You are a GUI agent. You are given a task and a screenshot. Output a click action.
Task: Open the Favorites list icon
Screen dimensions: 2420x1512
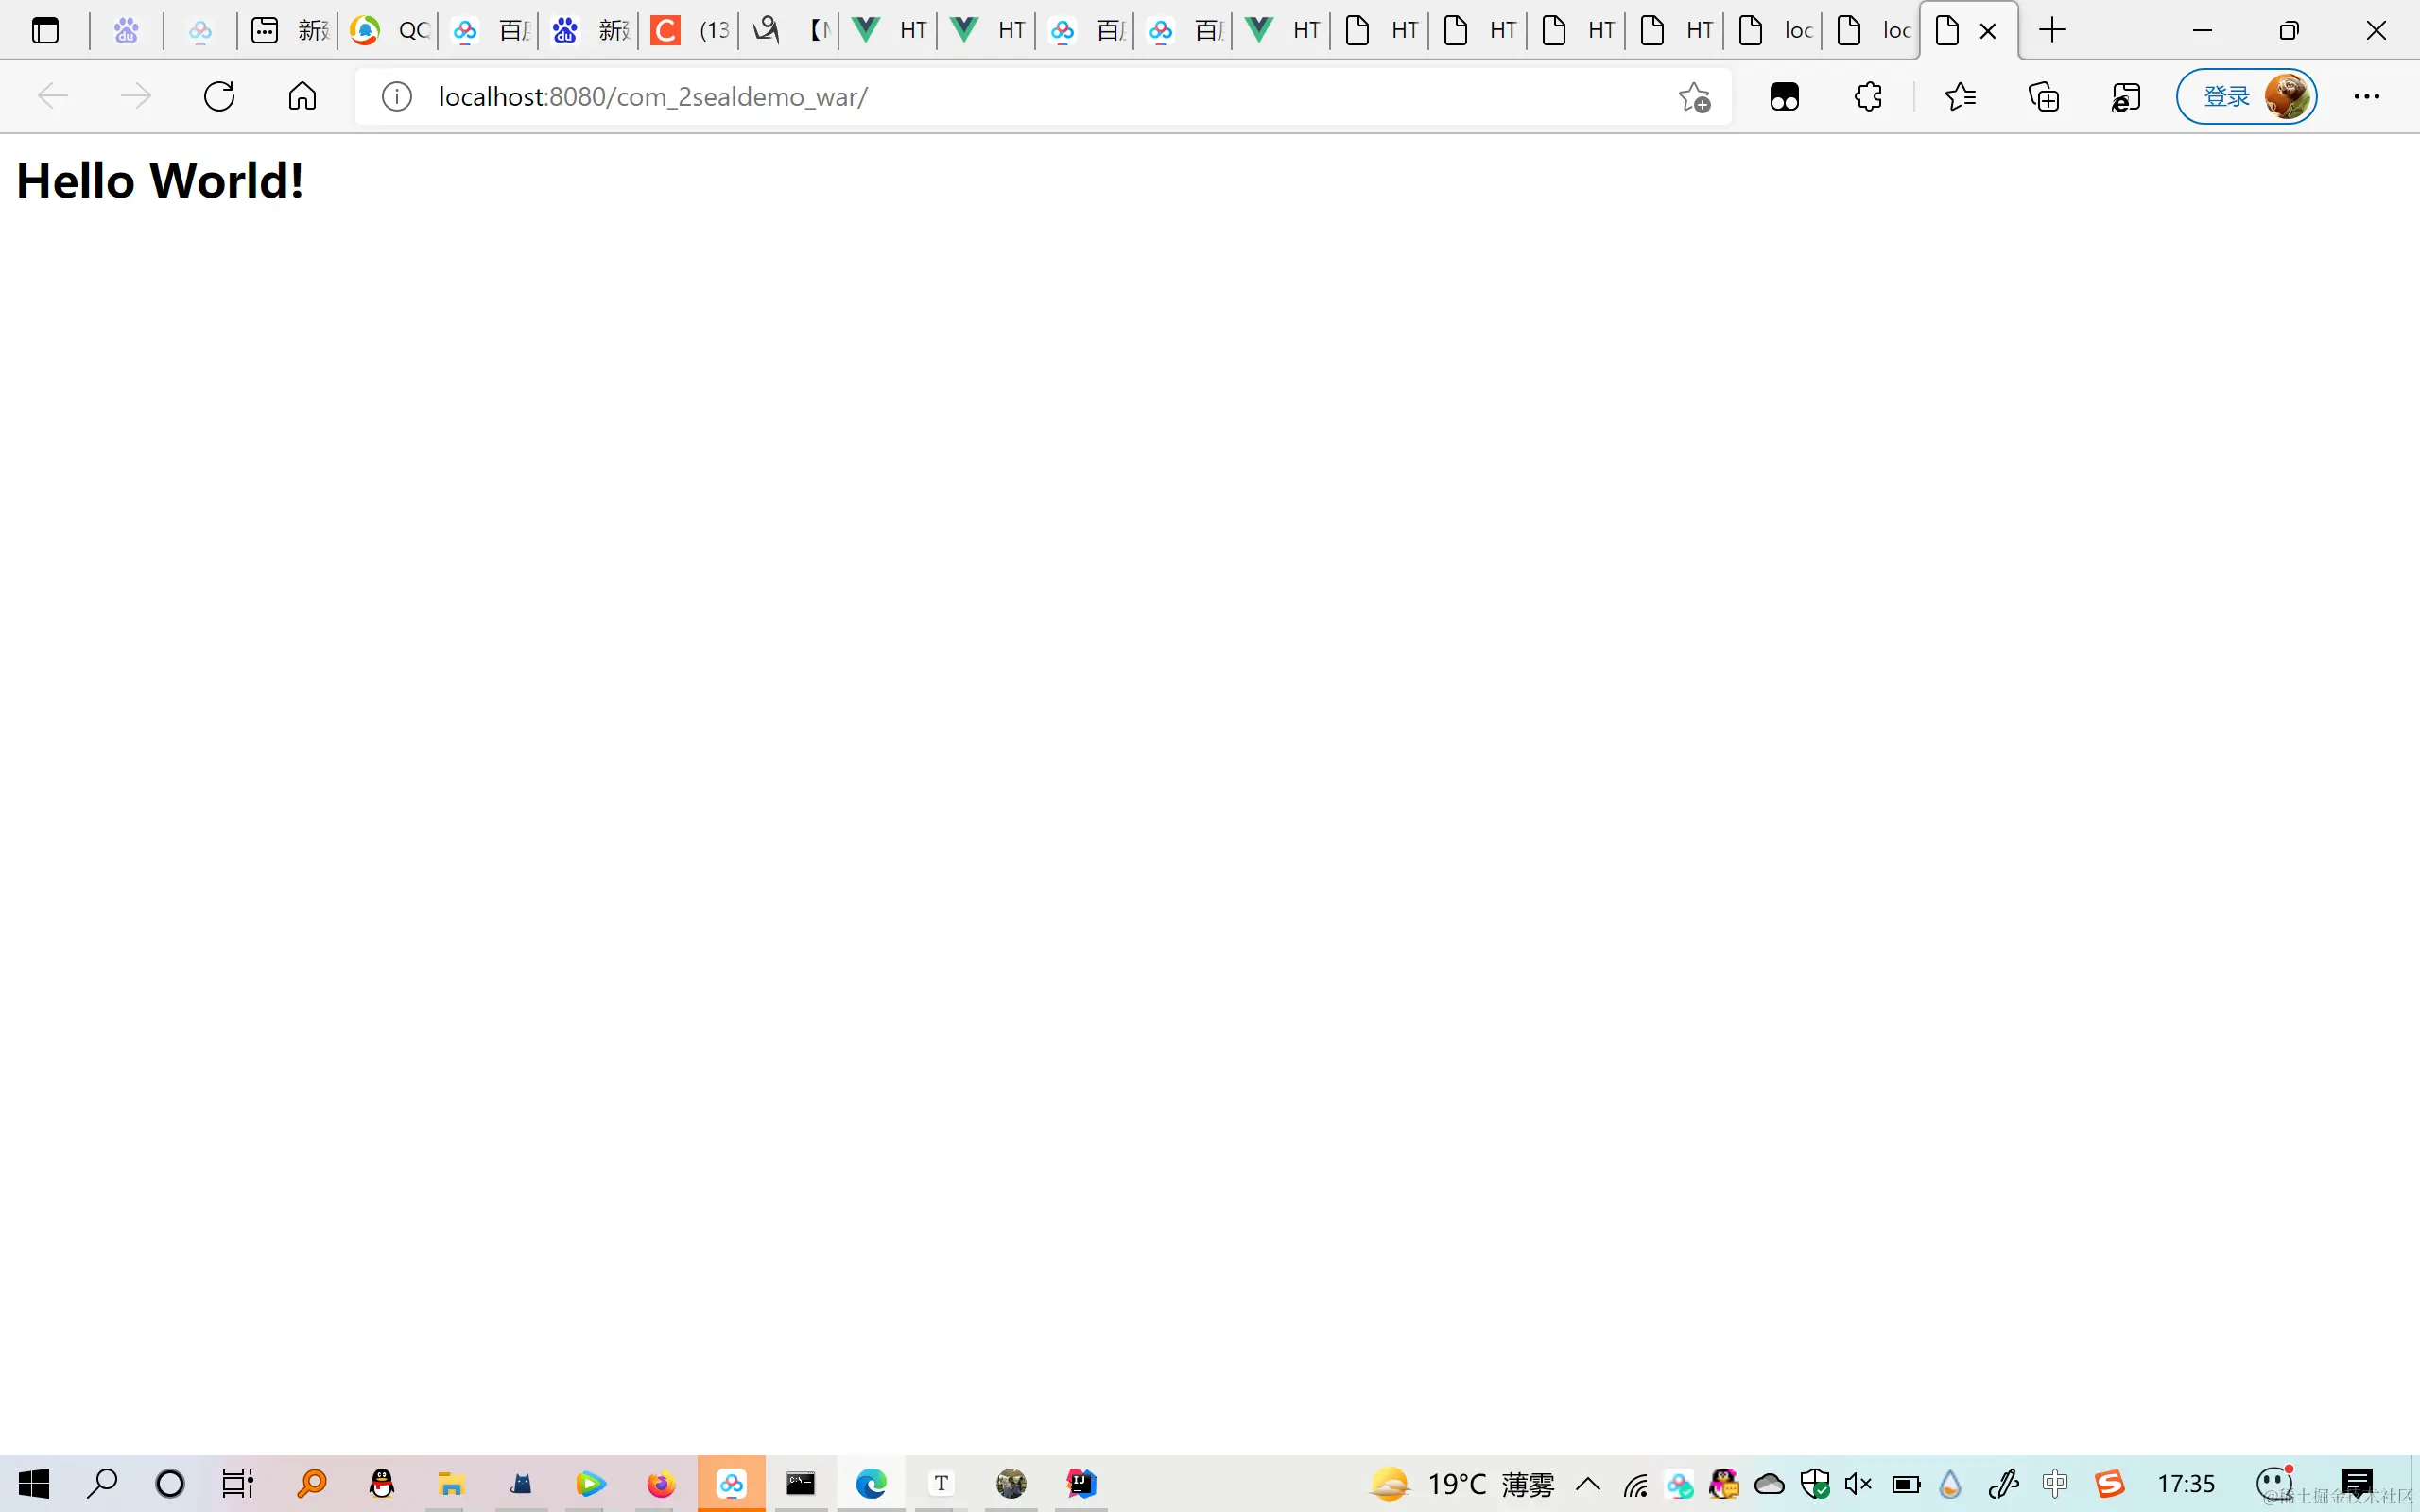1960,97
